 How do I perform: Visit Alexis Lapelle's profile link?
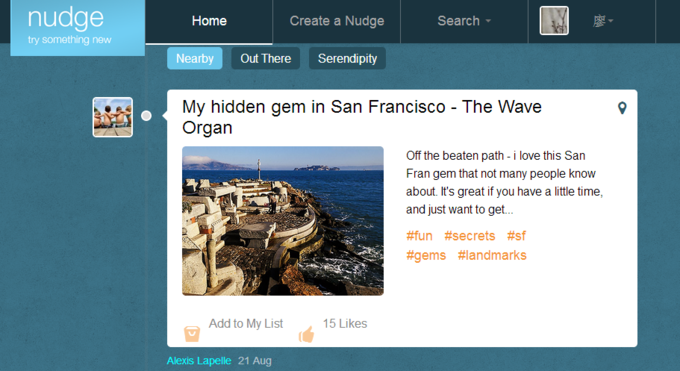point(199,361)
